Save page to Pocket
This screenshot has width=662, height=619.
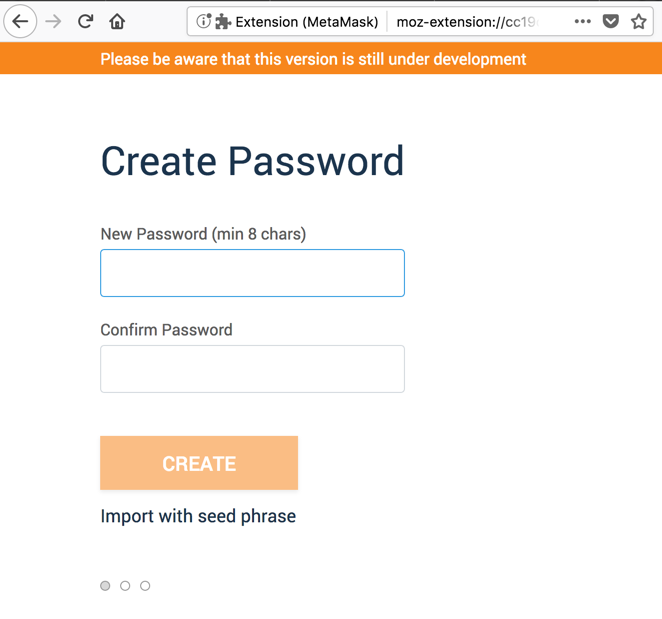click(611, 21)
